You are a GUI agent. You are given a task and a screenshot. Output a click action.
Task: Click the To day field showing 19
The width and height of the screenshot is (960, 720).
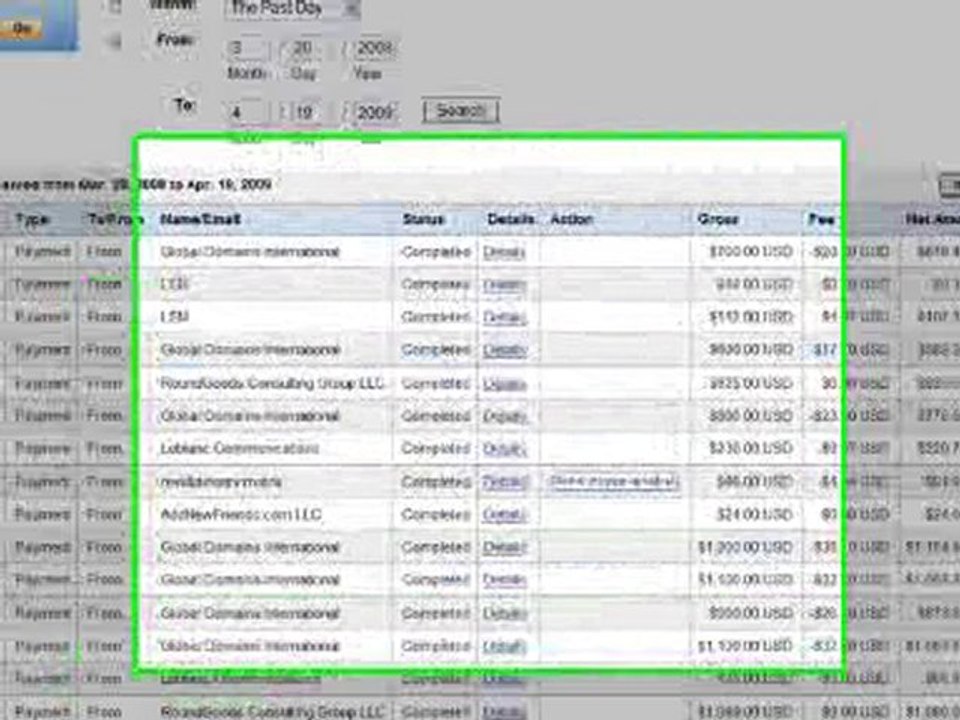(x=304, y=113)
